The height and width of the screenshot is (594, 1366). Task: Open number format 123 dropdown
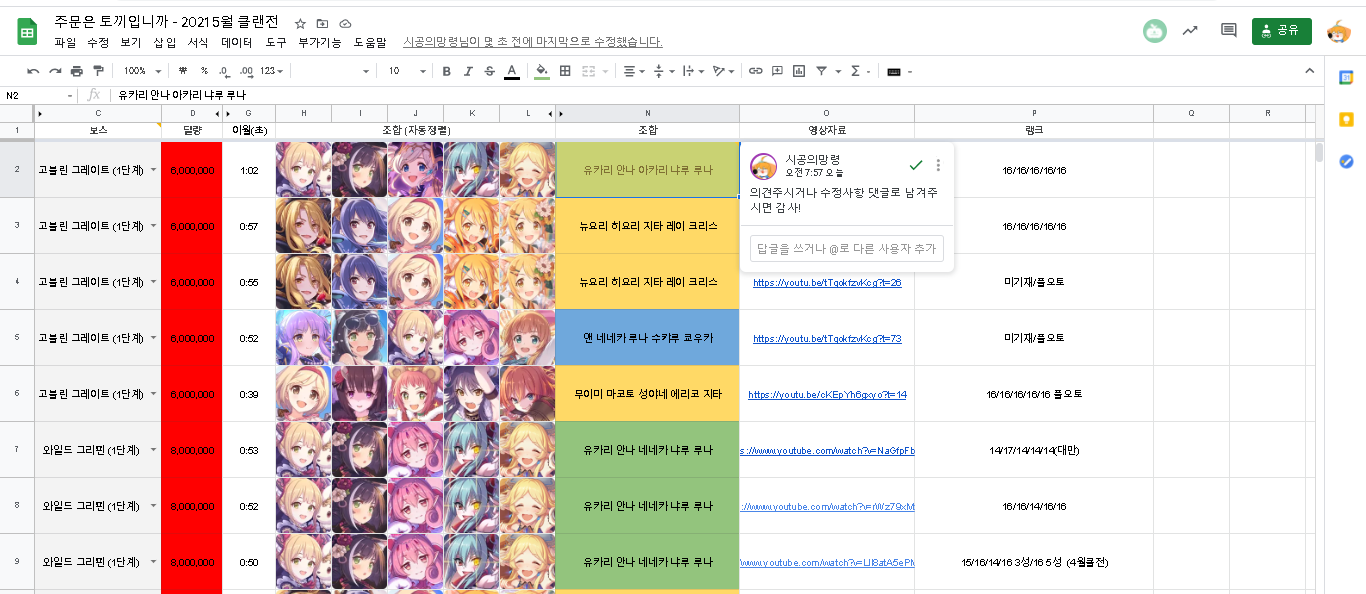[x=271, y=71]
